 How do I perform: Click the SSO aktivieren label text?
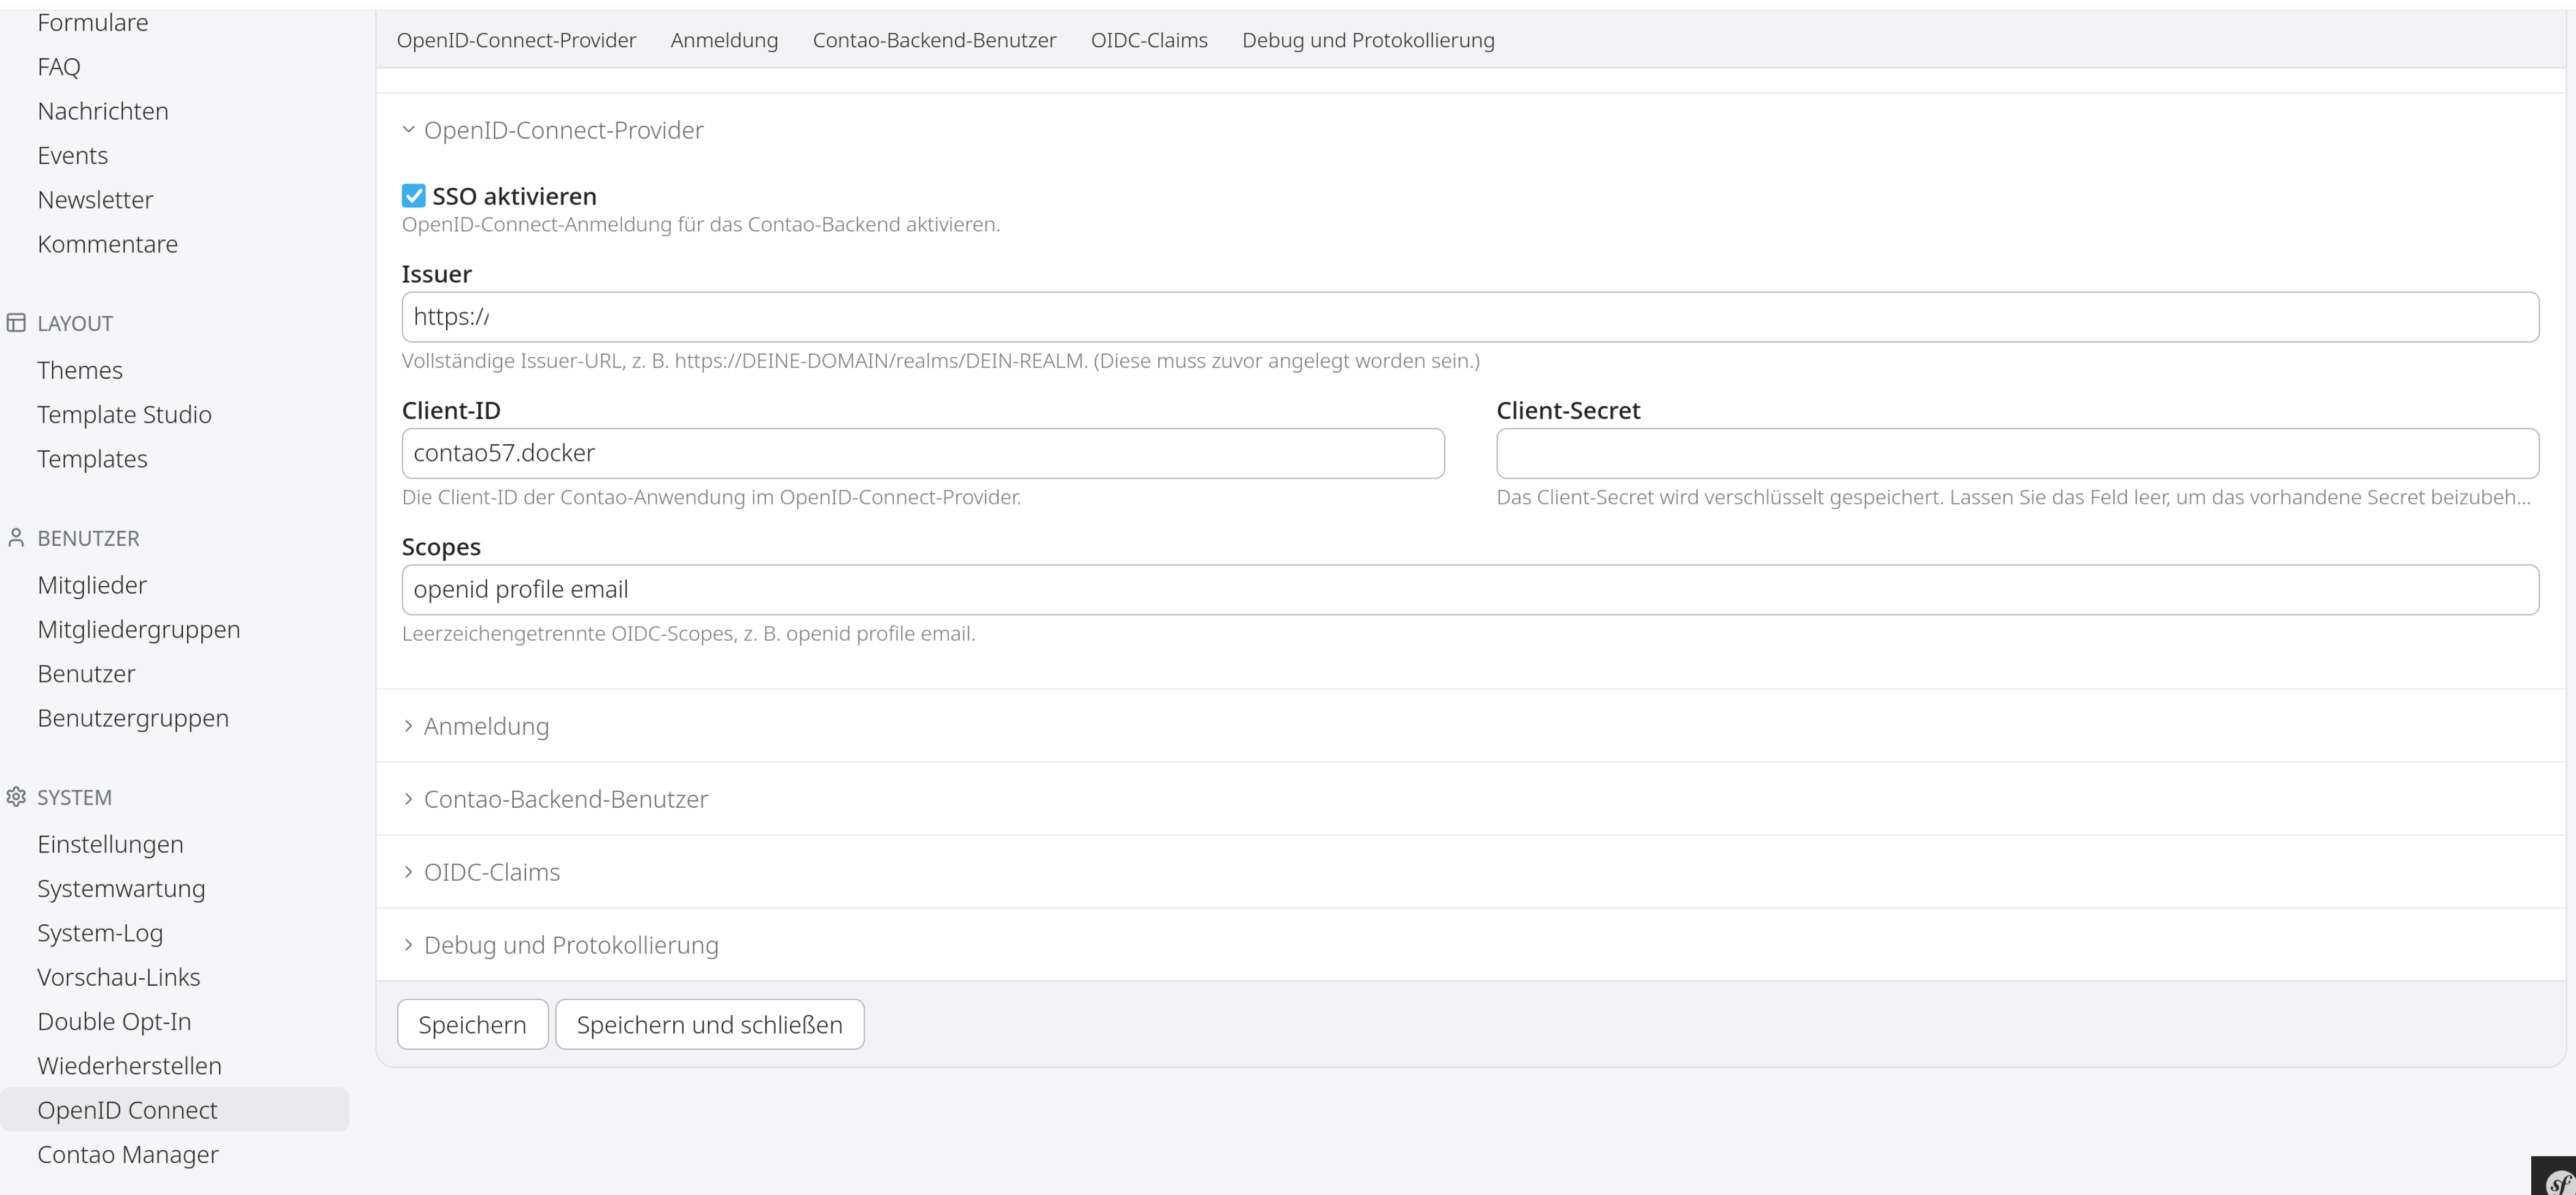tap(514, 196)
